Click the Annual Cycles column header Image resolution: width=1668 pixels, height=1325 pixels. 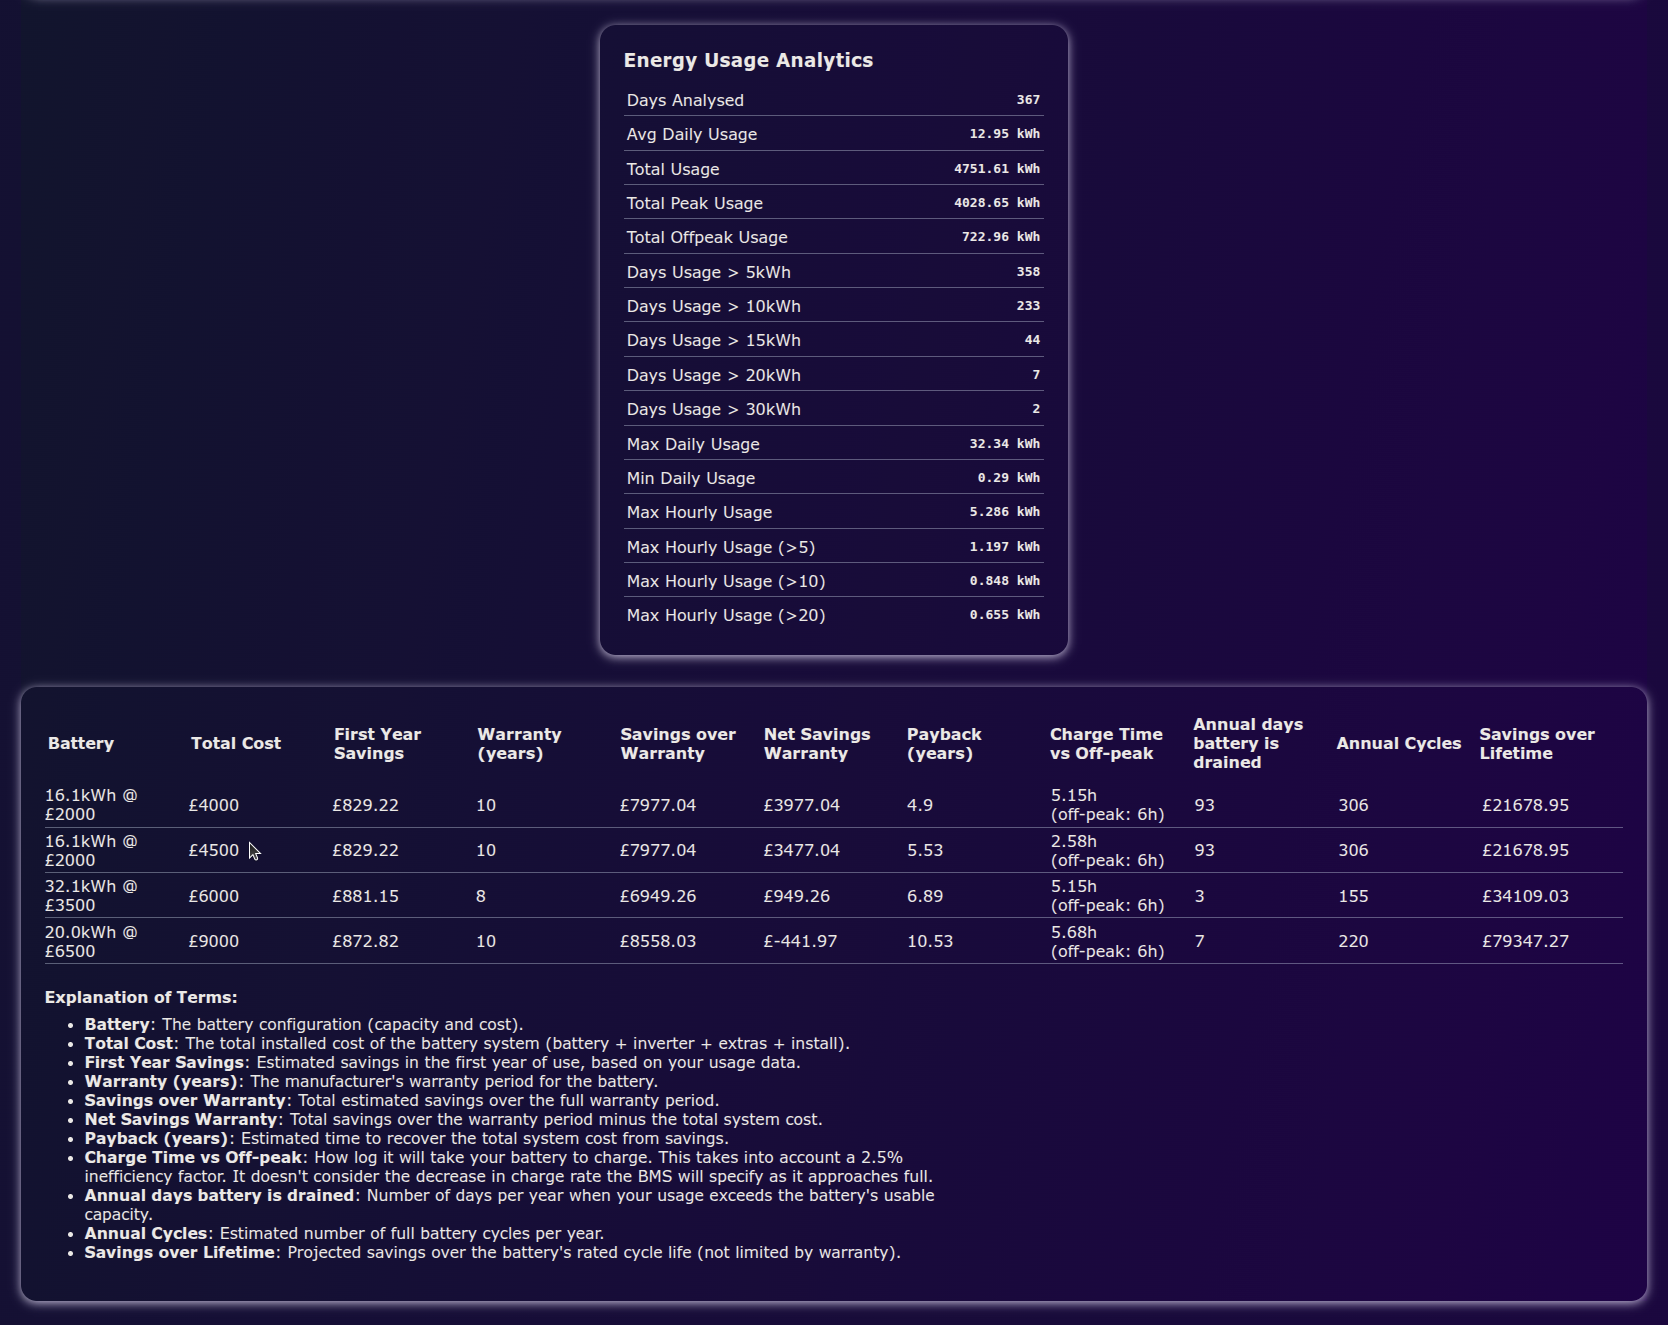tap(1398, 743)
